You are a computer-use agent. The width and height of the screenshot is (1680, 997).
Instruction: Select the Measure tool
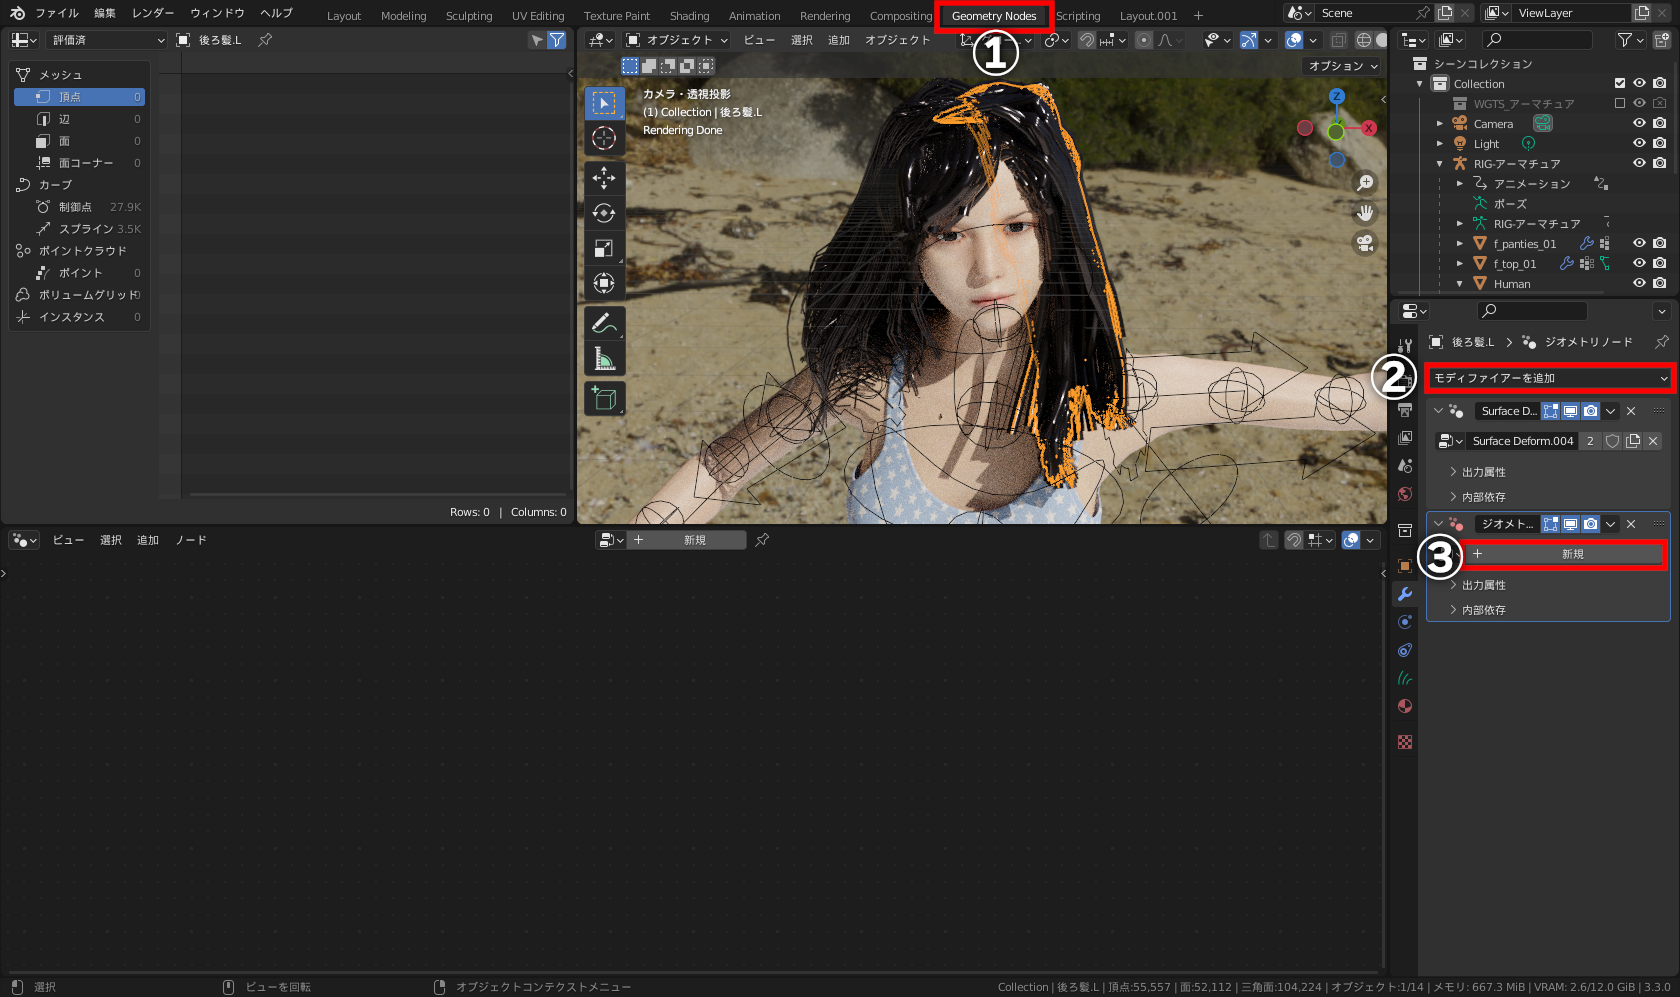click(x=604, y=358)
